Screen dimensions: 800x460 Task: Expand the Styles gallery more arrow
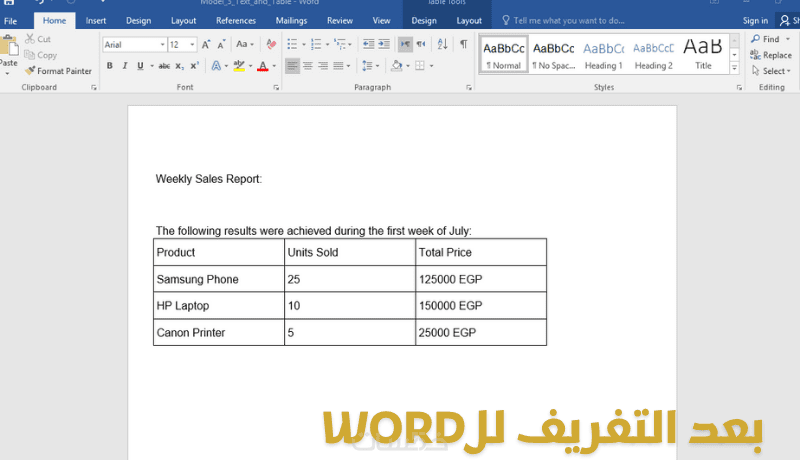(x=735, y=68)
